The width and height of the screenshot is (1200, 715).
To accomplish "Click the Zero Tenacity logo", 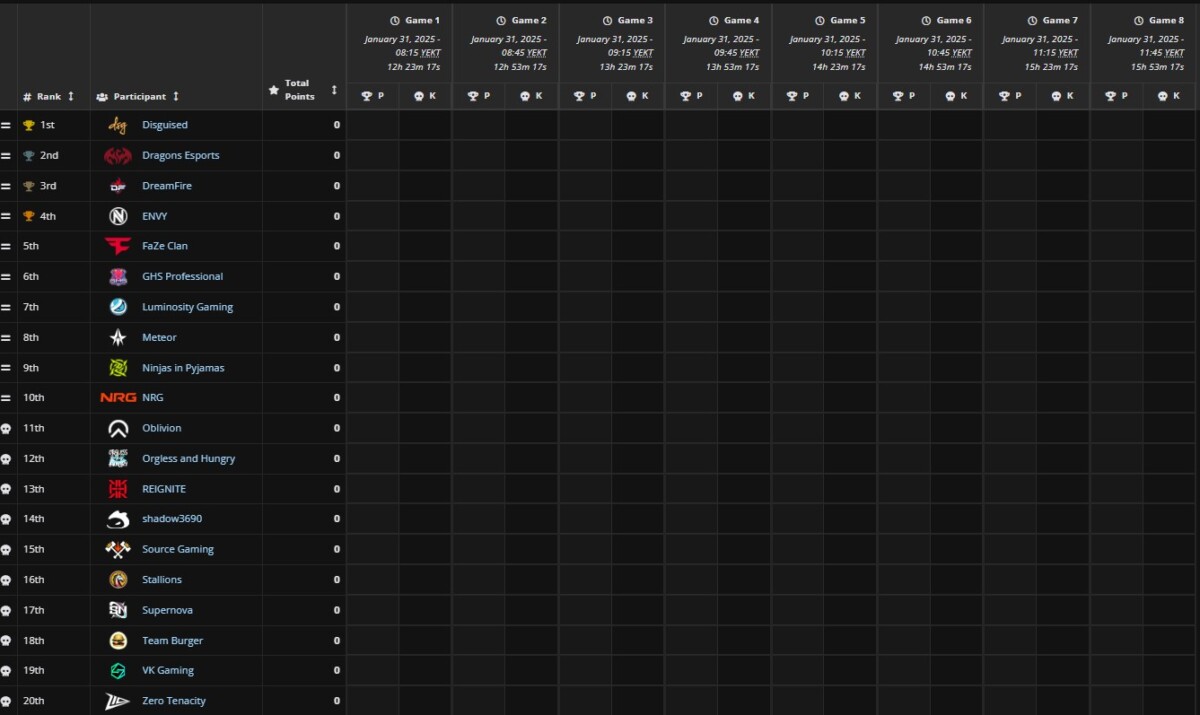I will pyautogui.click(x=118, y=701).
